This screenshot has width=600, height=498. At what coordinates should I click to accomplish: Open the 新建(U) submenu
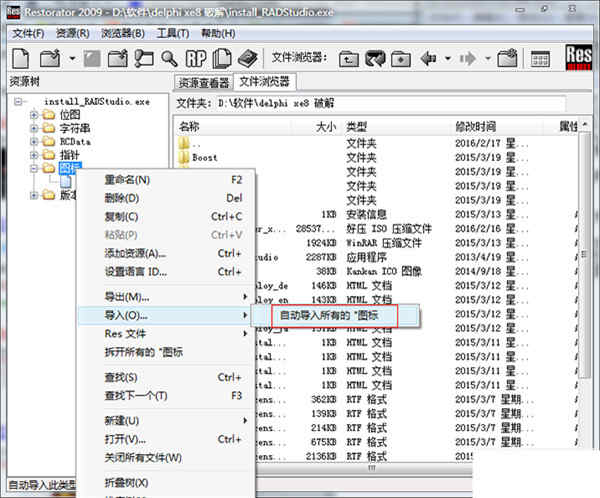tap(166, 421)
